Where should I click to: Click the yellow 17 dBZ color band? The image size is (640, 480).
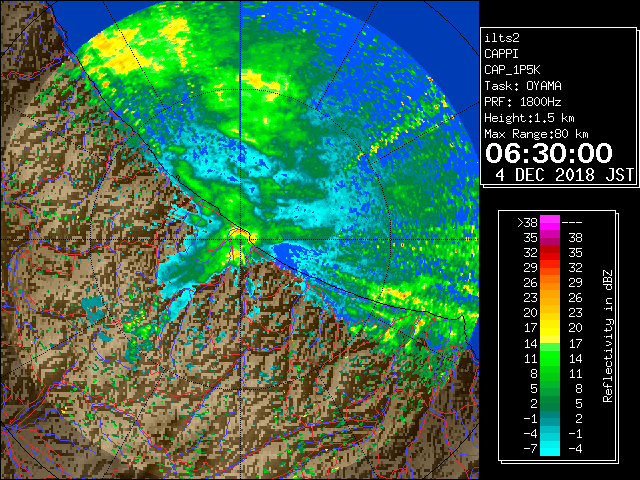tap(550, 328)
